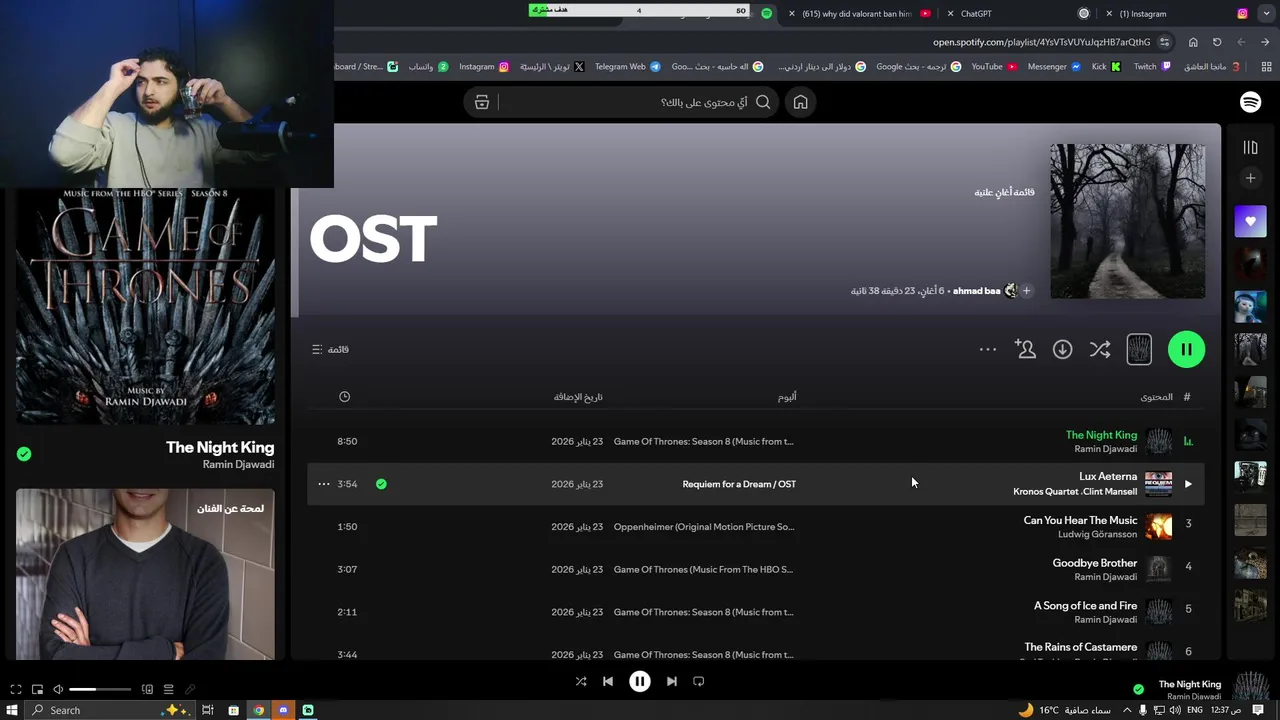1280x720 pixels.
Task: Go to previous track in player bar
Action: [608, 681]
